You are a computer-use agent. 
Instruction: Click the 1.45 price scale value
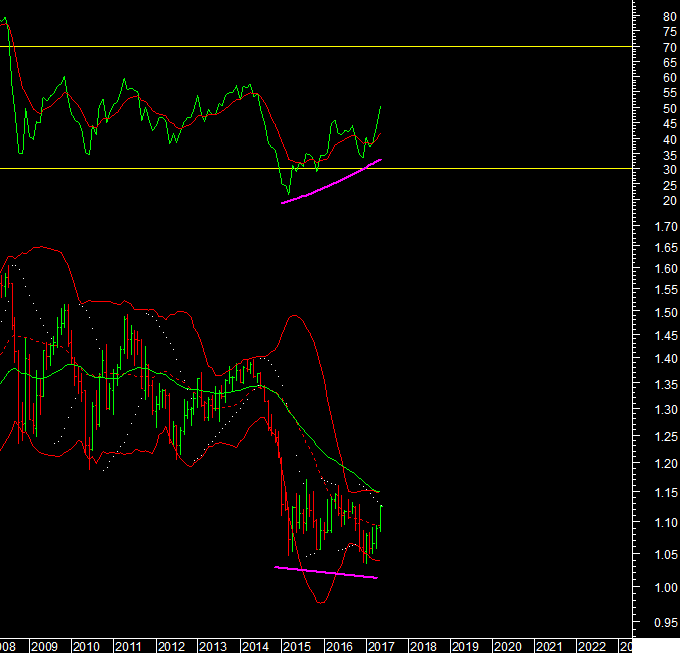(665, 336)
